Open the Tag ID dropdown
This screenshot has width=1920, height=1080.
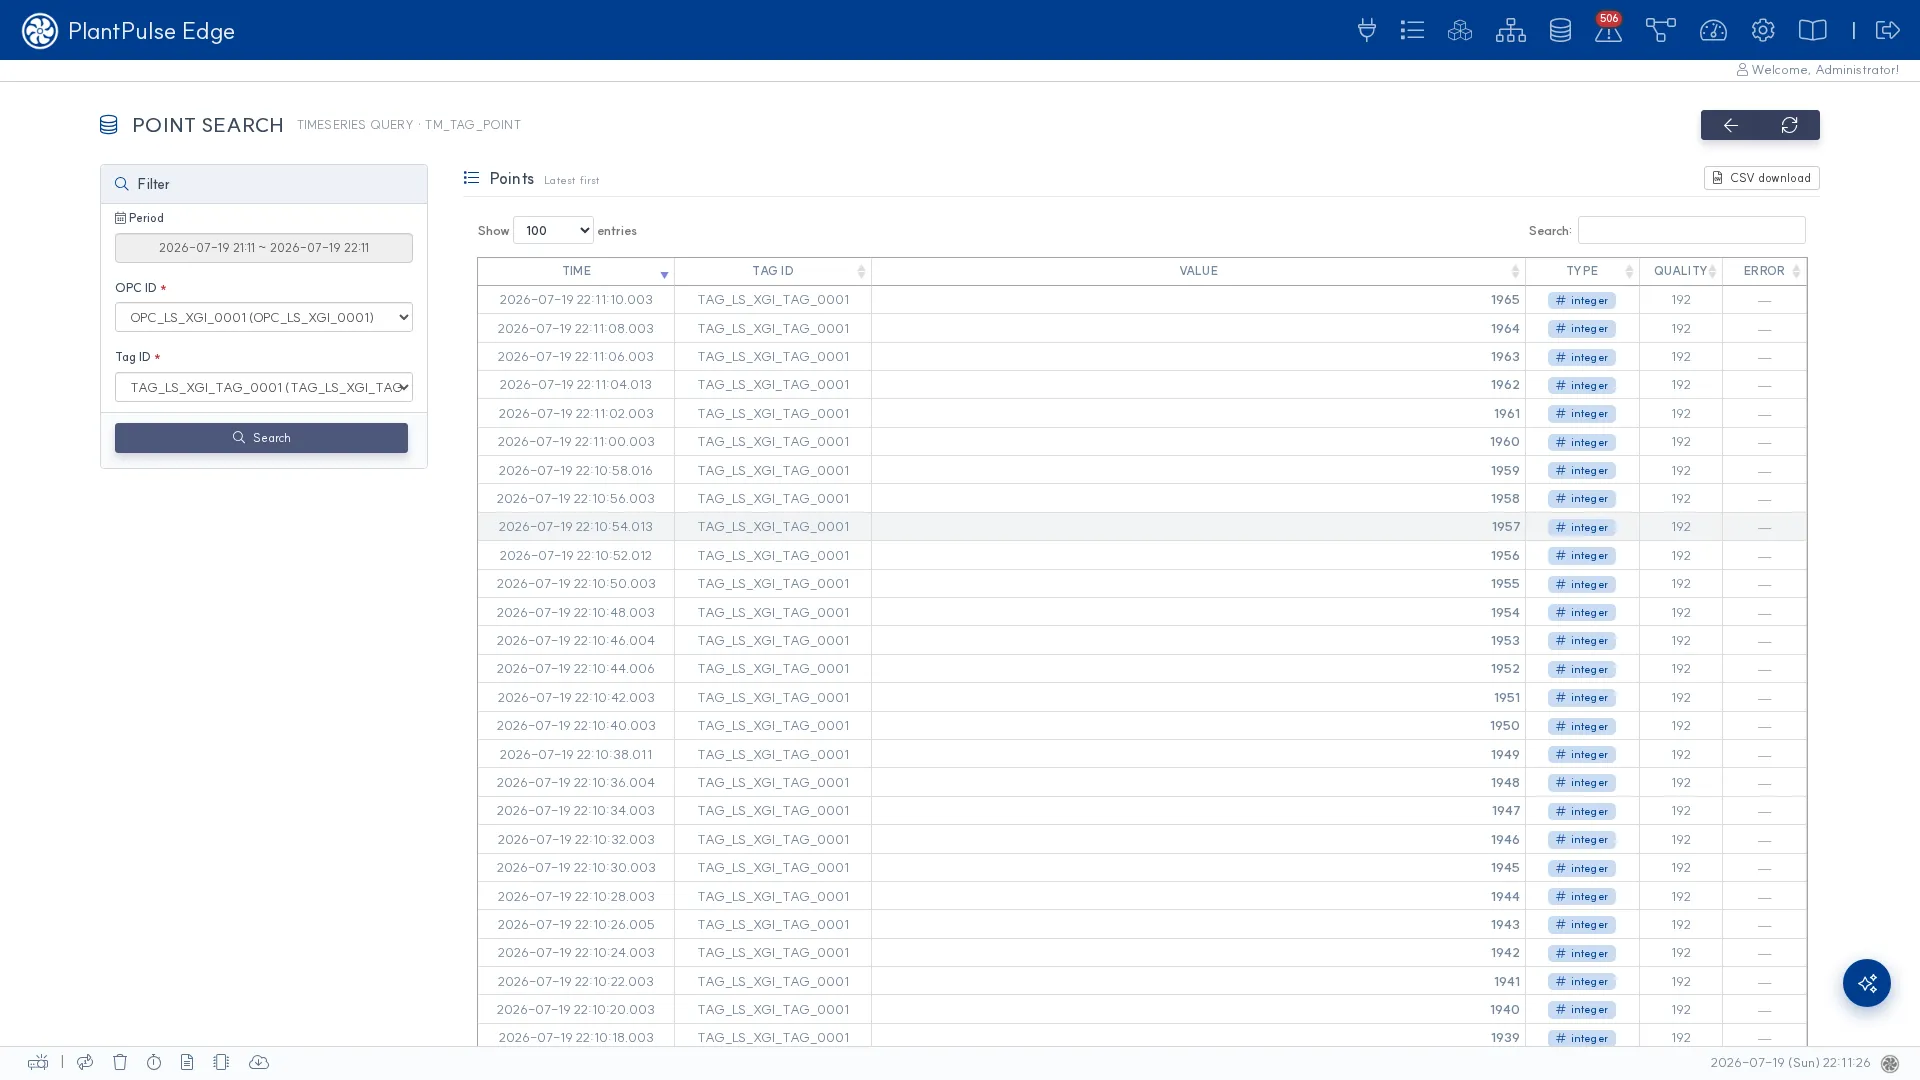pyautogui.click(x=264, y=387)
